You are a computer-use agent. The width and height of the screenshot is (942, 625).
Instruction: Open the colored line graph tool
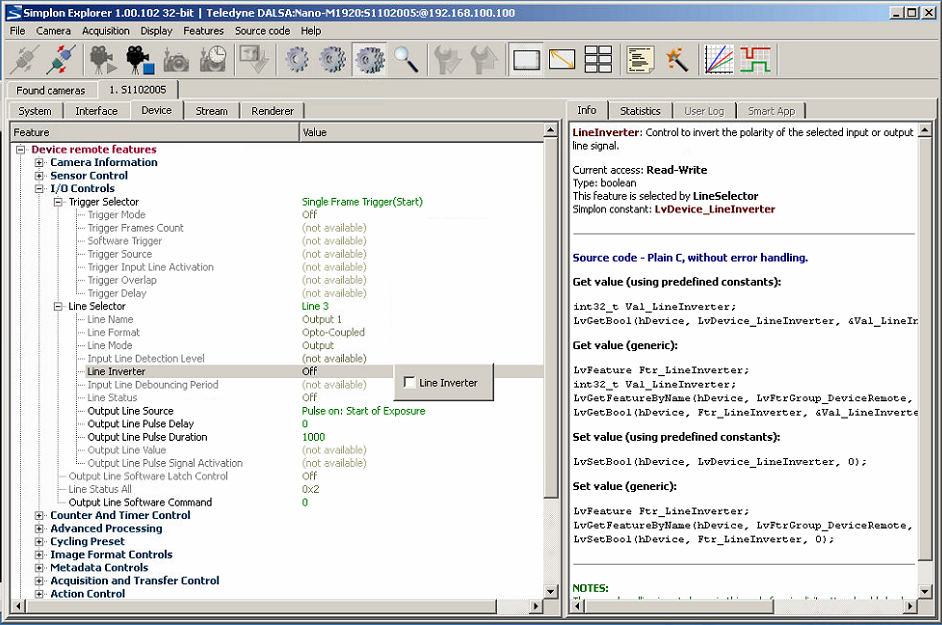coord(719,60)
